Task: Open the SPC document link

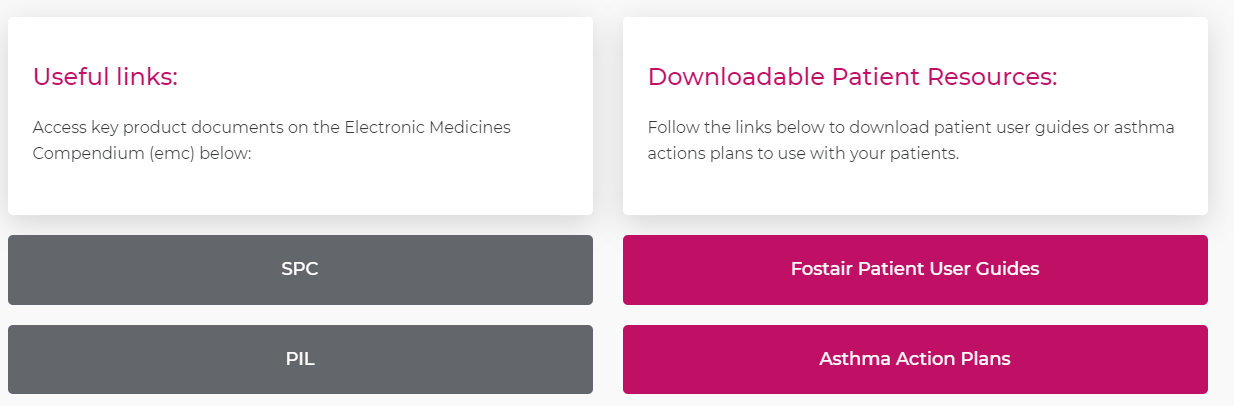Action: (x=300, y=270)
